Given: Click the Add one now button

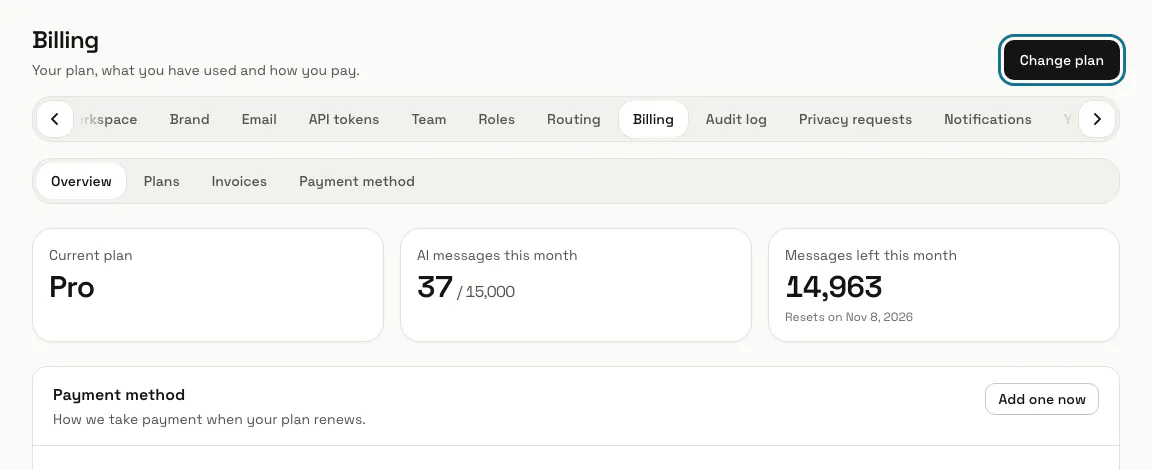Looking at the screenshot, I should pos(1041,399).
